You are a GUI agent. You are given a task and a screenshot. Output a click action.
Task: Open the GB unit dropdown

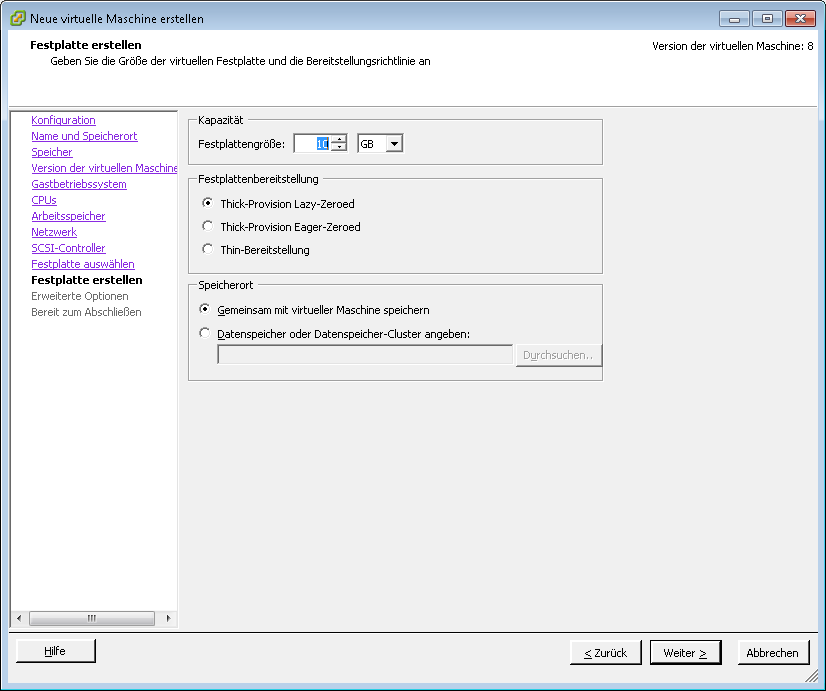(394, 144)
